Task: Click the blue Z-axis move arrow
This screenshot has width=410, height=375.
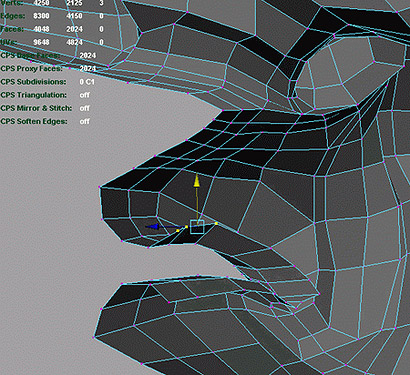Action: point(152,227)
